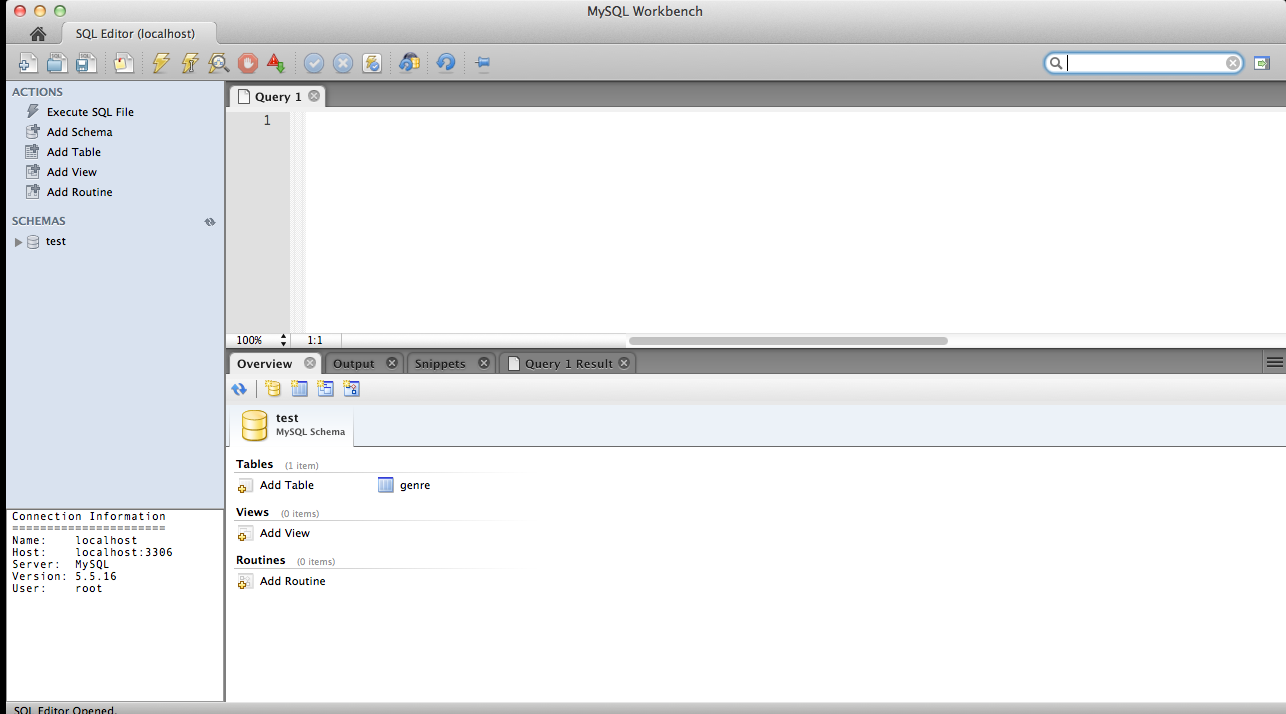
Task: Select test schema in sidebar
Action: pyautogui.click(x=56, y=242)
